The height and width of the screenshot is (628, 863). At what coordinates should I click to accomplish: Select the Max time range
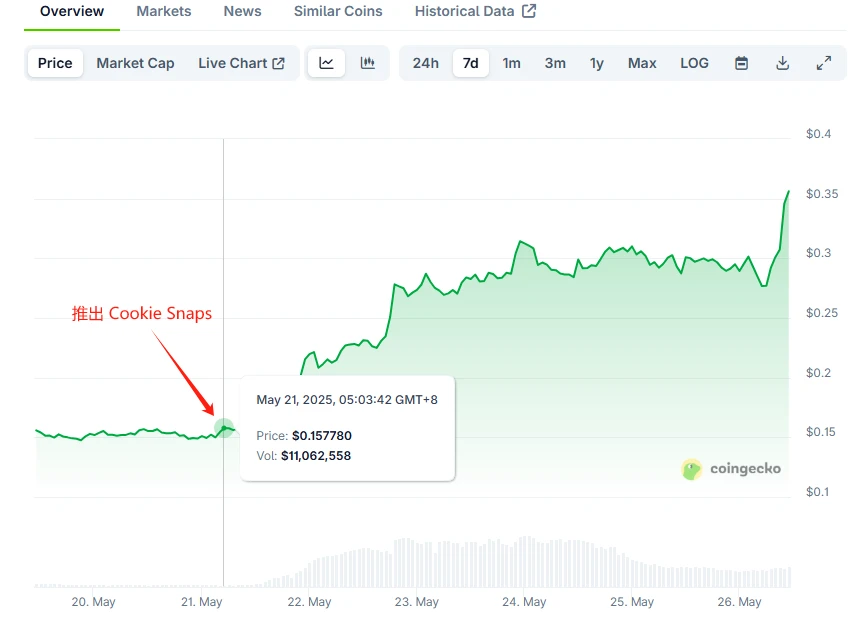coord(641,62)
